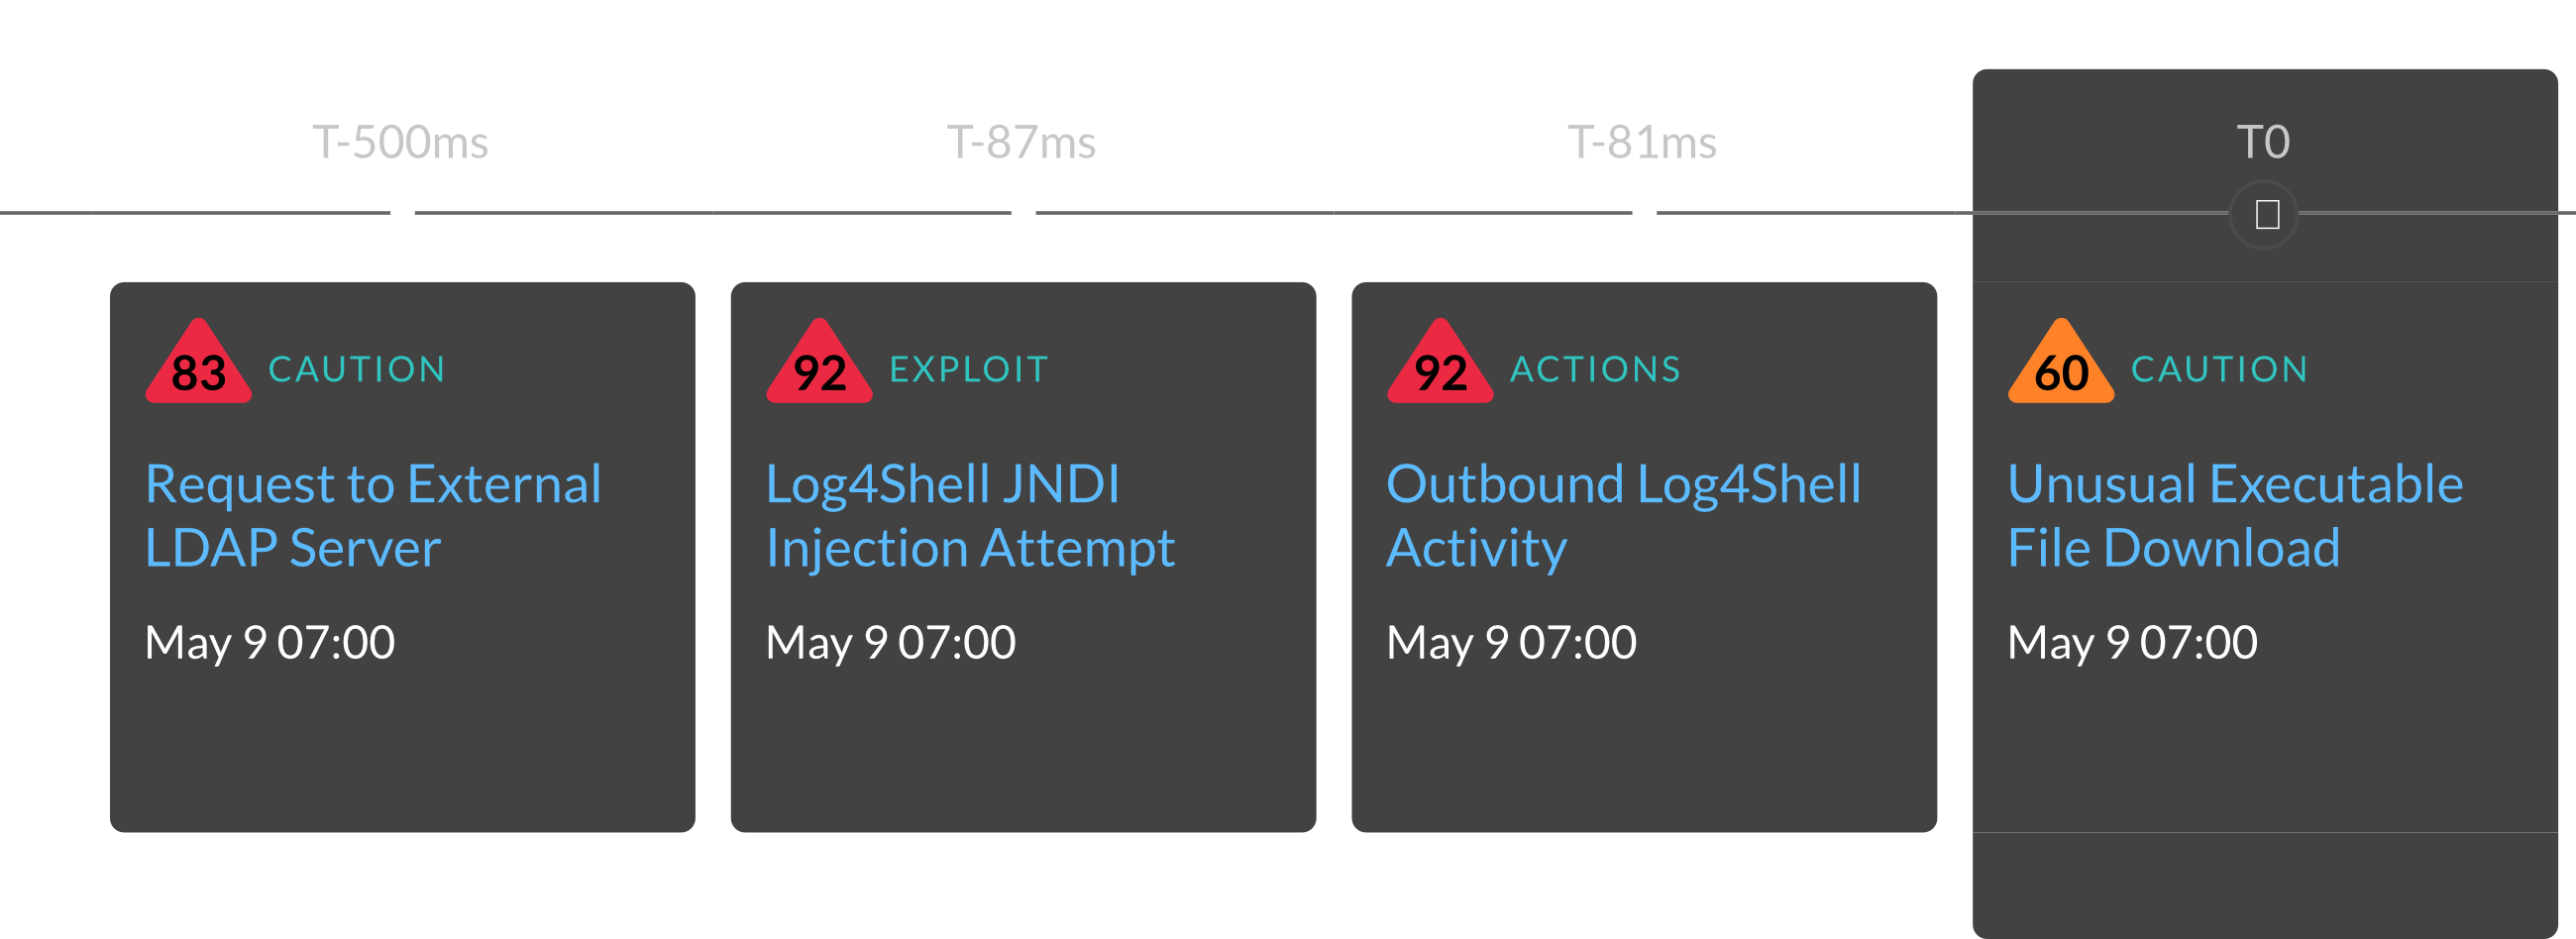Click the T0 timeline label
2576x939 pixels.
2264,142
